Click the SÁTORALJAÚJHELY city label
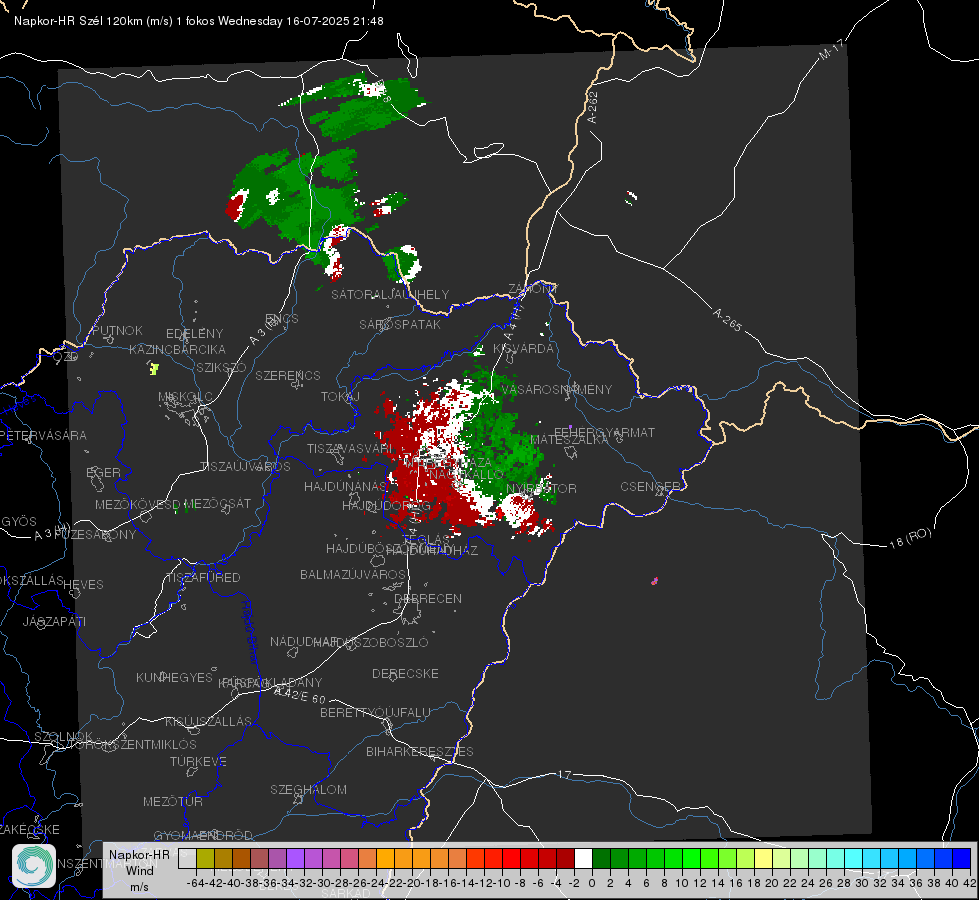This screenshot has height=900, width=979. (390, 294)
